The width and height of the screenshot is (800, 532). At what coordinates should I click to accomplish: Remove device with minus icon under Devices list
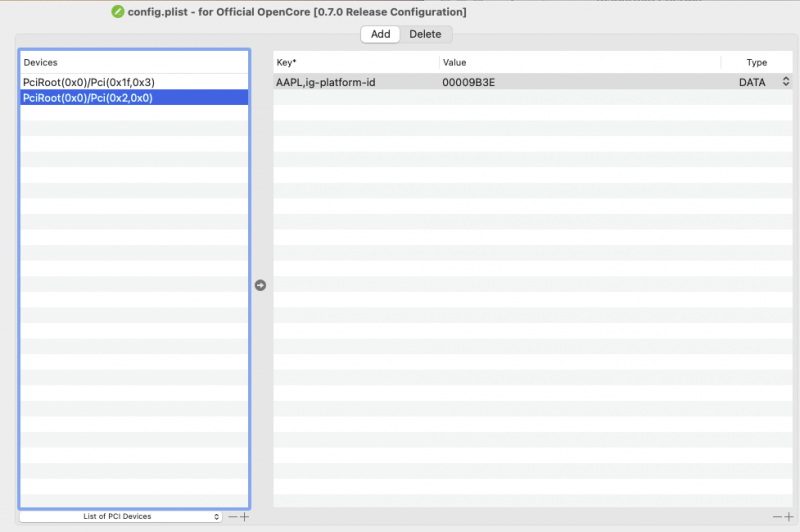click(x=233, y=517)
